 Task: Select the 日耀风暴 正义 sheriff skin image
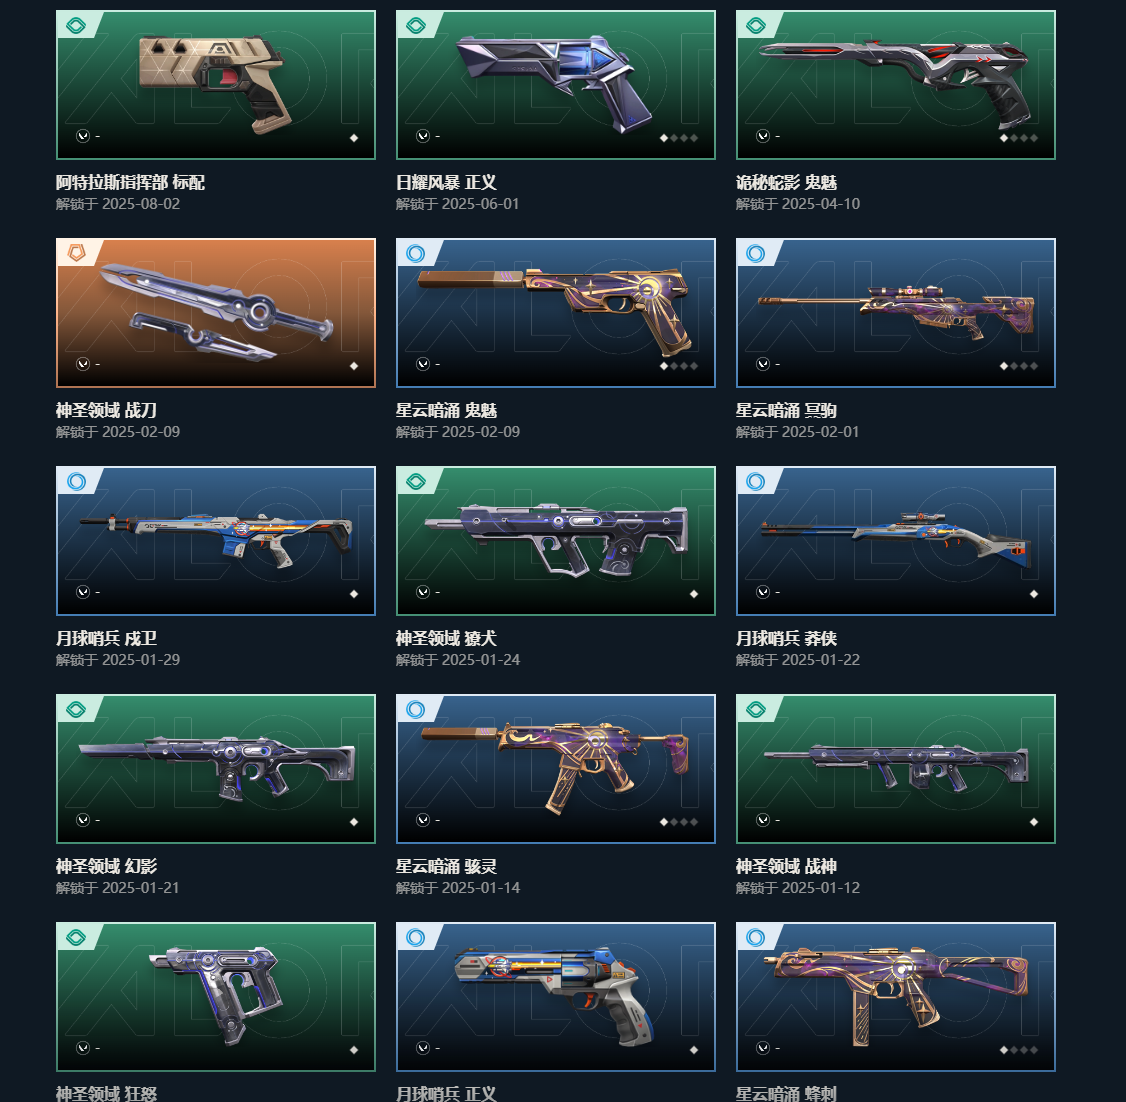point(556,85)
